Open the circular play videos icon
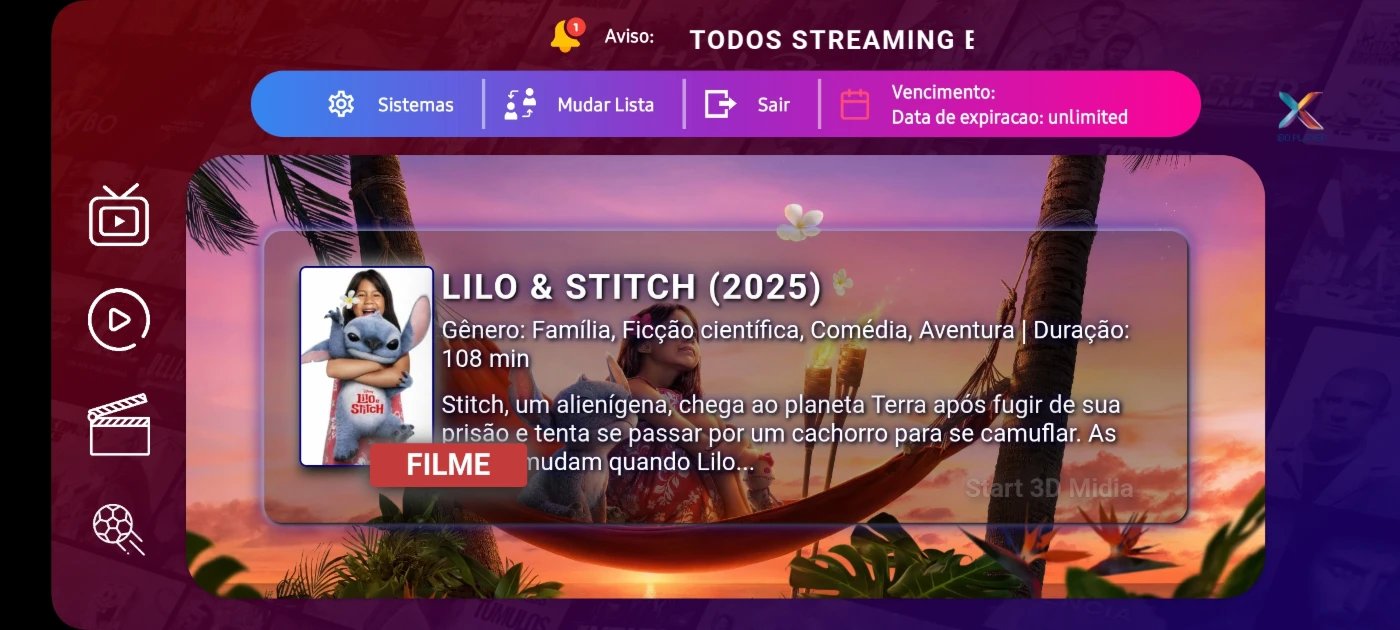The height and width of the screenshot is (630, 1400). 119,320
